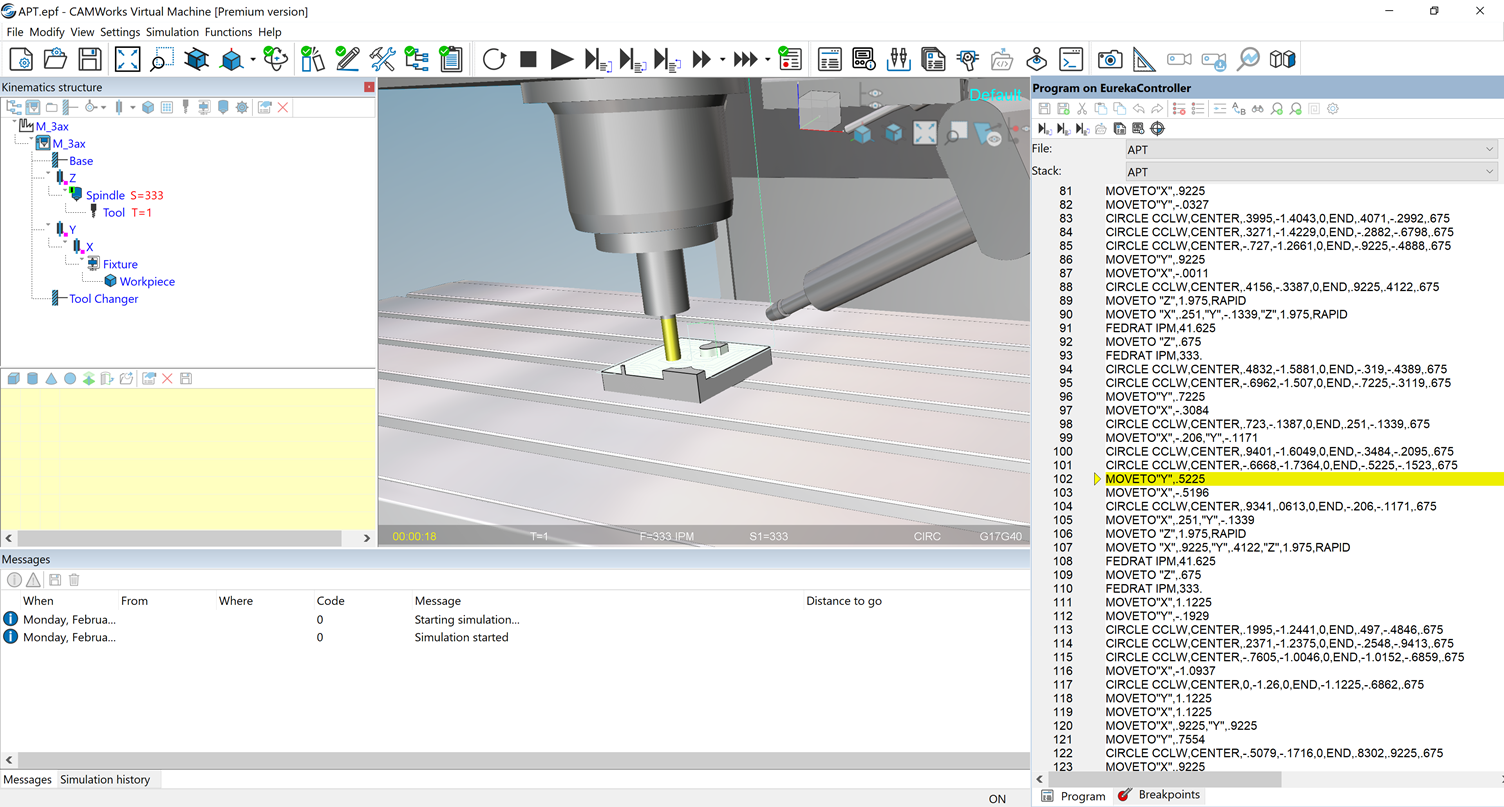Open the Simulation menu

click(x=172, y=32)
